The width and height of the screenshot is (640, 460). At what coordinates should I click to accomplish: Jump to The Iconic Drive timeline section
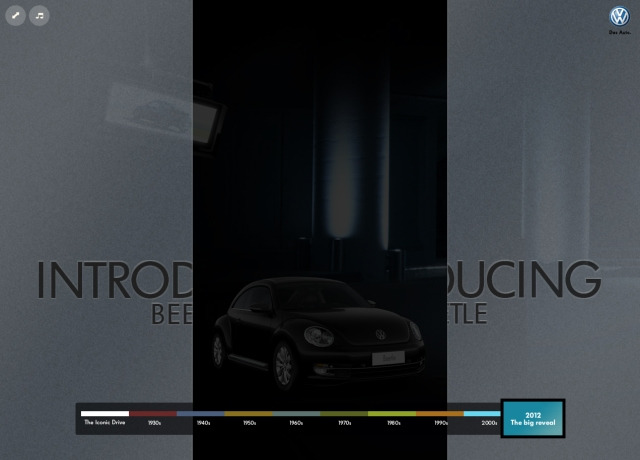105,418
